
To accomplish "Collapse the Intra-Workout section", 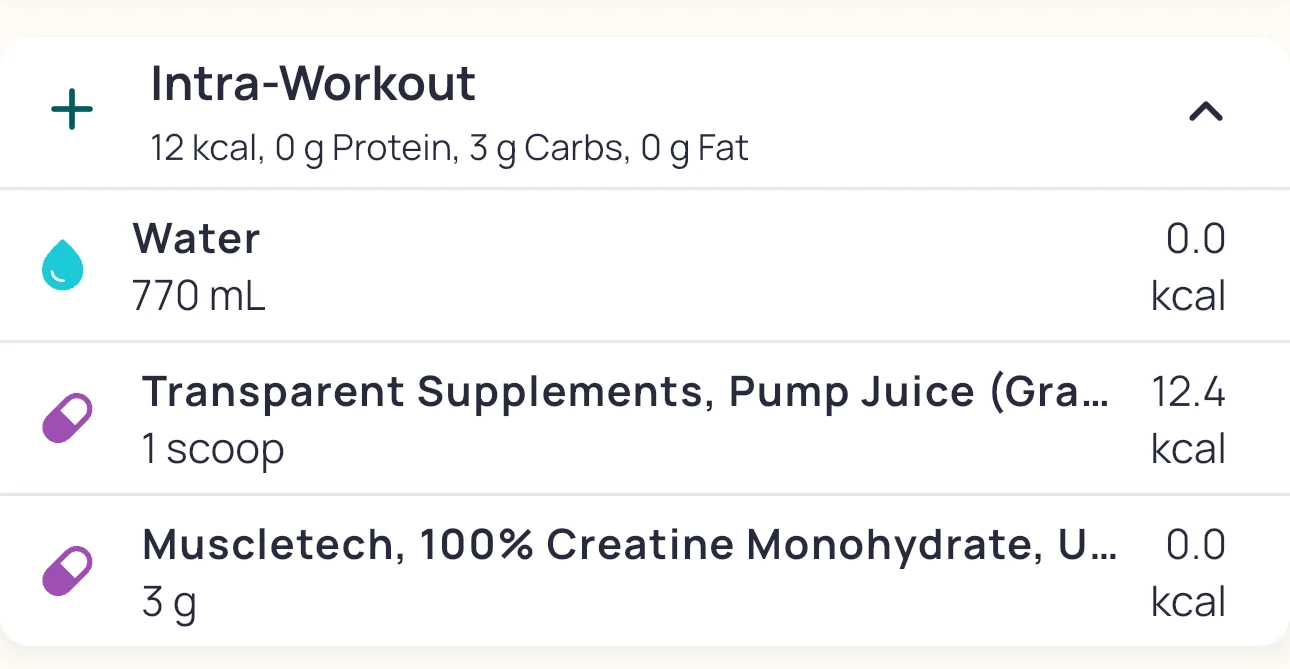I will pyautogui.click(x=1205, y=112).
